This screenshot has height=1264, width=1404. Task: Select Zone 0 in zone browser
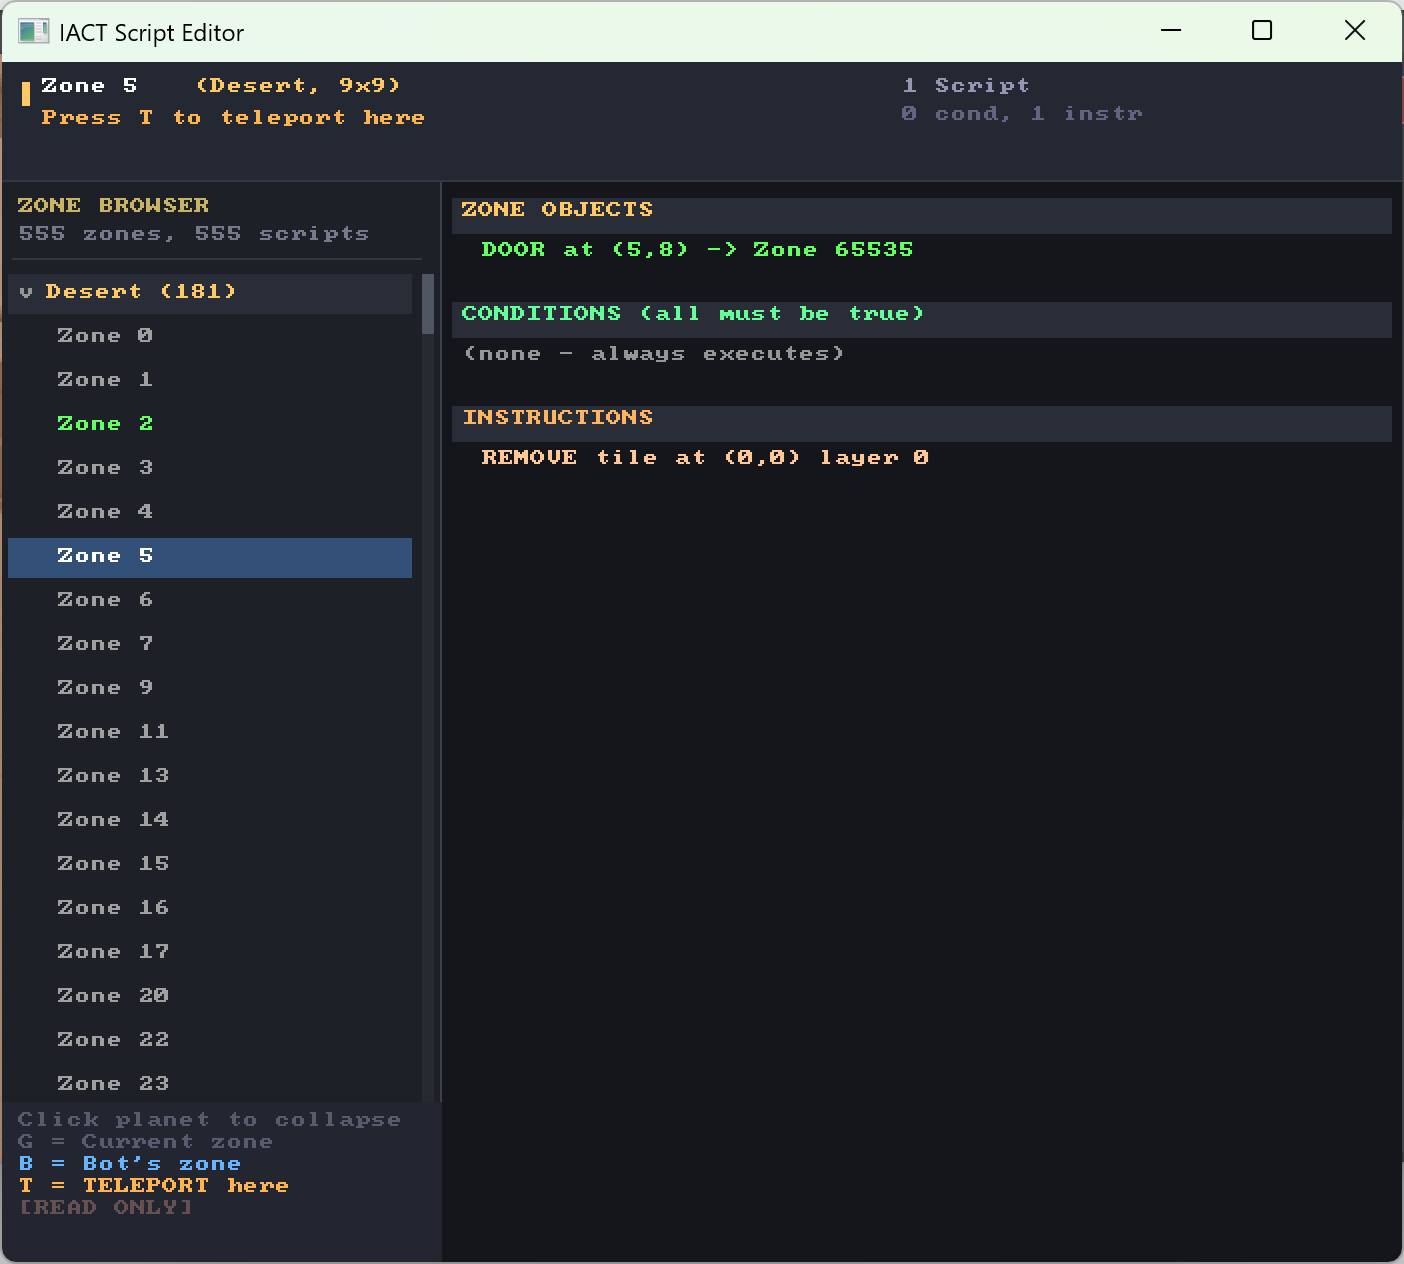click(x=210, y=336)
